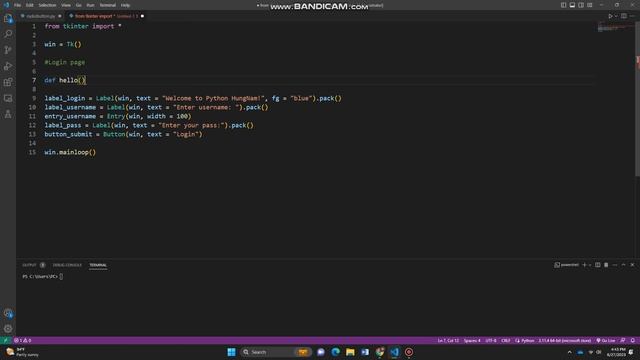Open the Go menu
640x360 pixels.
78,5
